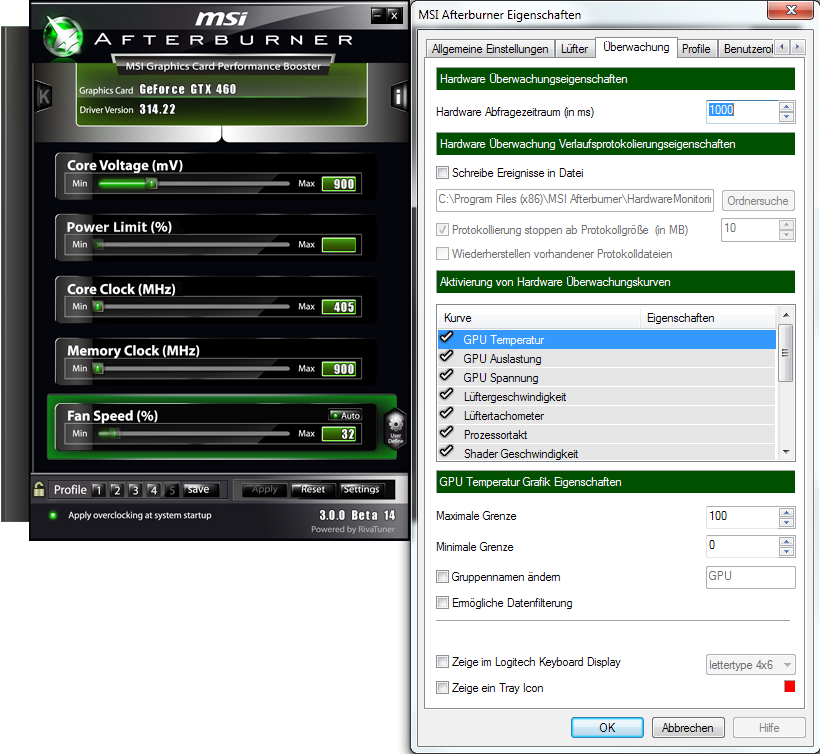Click the Core Clock slider handle
The width and height of the screenshot is (820, 754).
(98, 306)
